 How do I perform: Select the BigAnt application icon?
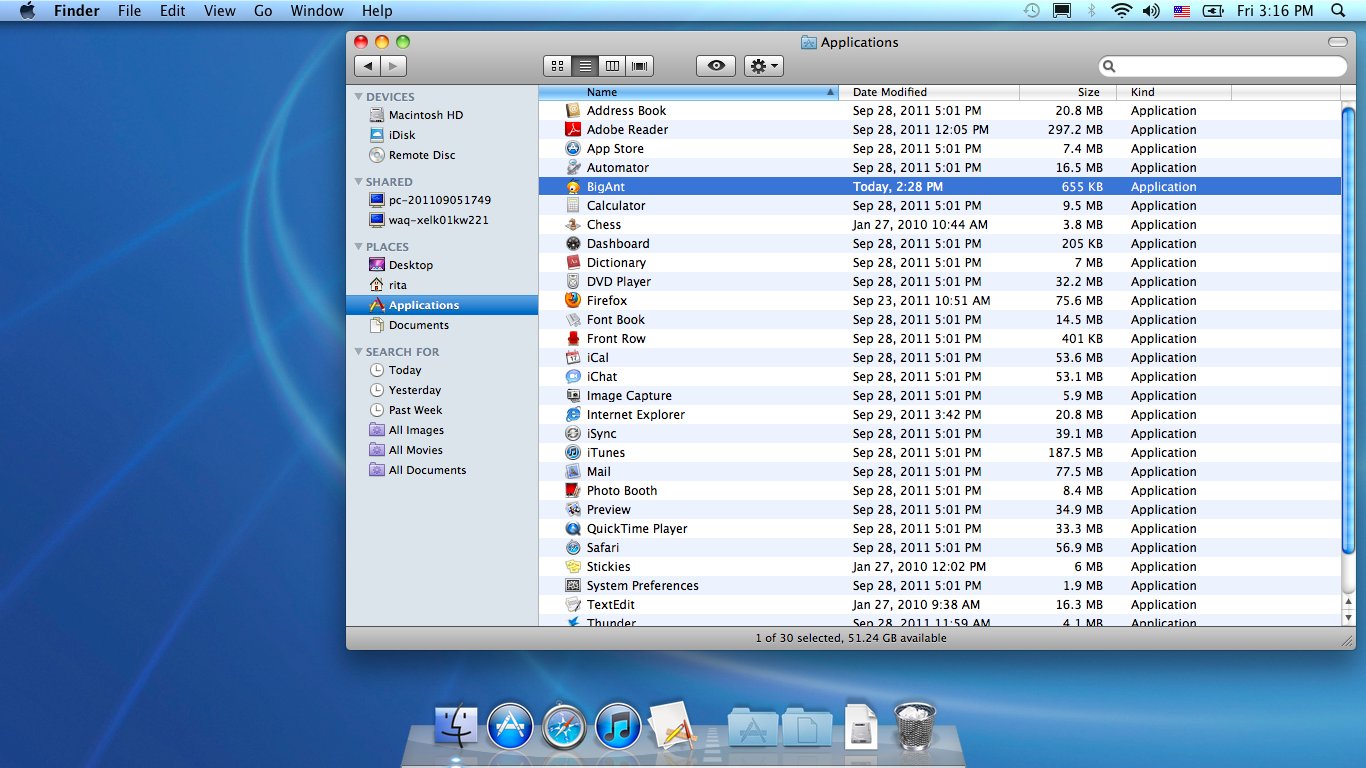click(x=573, y=187)
